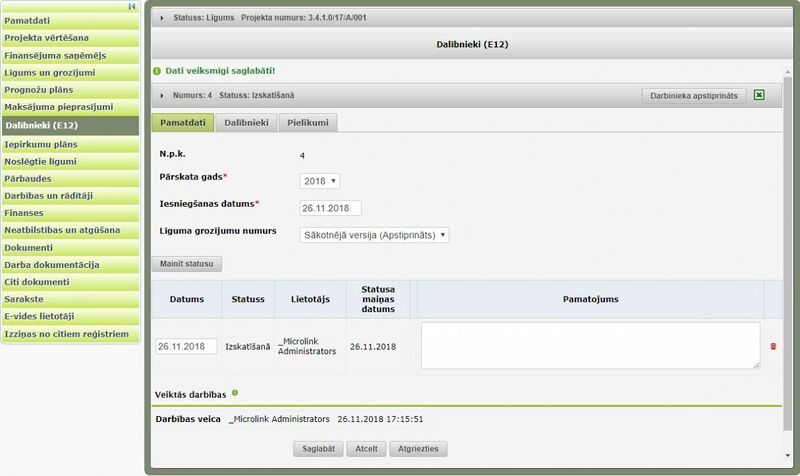The height and width of the screenshot is (476, 800).
Task: Select the Pamatdati tab
Action: (x=183, y=122)
